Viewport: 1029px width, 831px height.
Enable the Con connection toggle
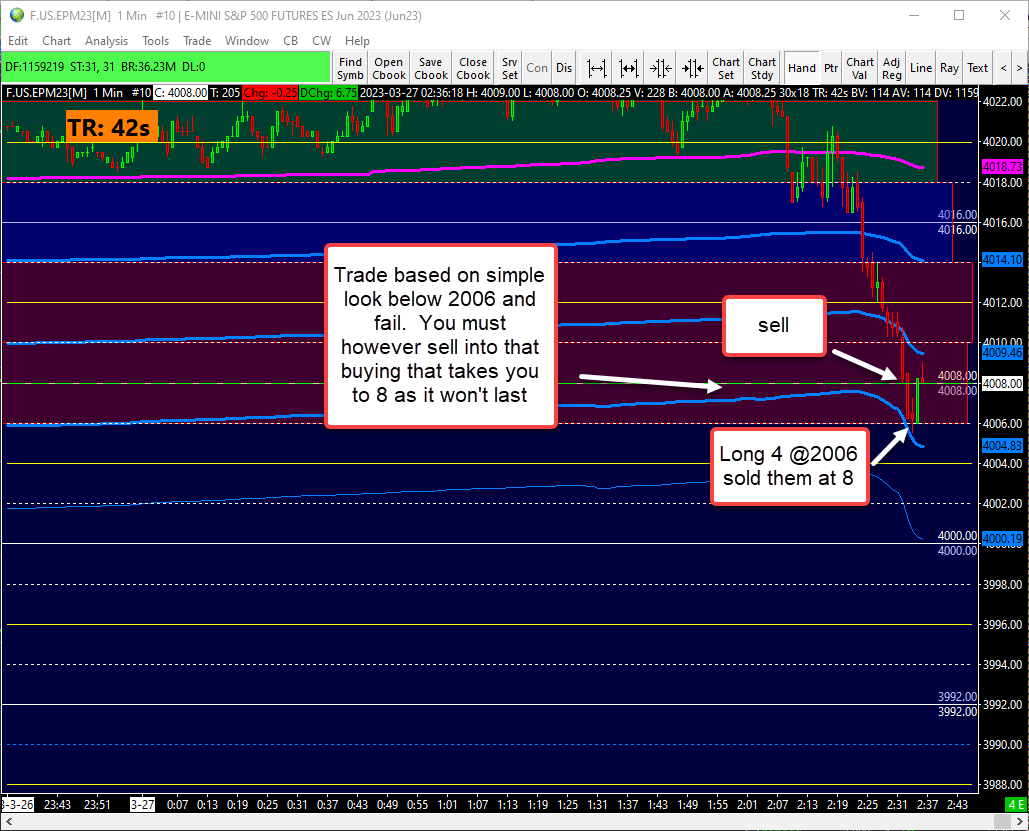537,67
